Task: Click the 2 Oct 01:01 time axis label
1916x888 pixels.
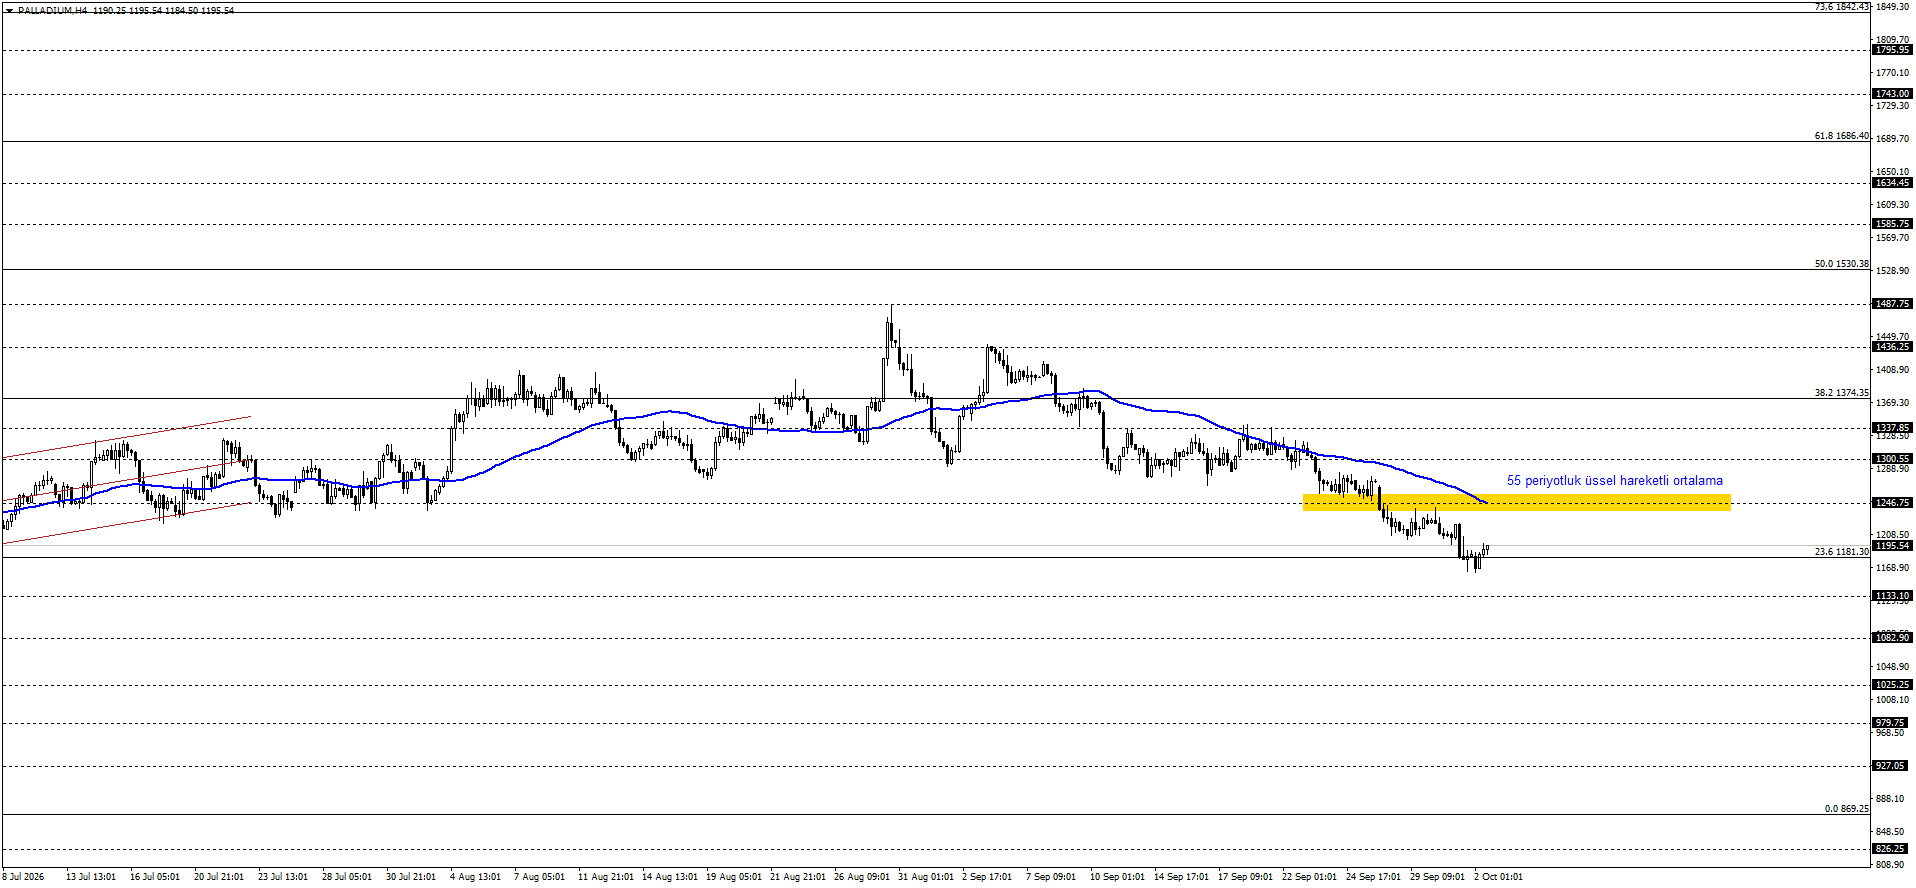Action: [1498, 877]
